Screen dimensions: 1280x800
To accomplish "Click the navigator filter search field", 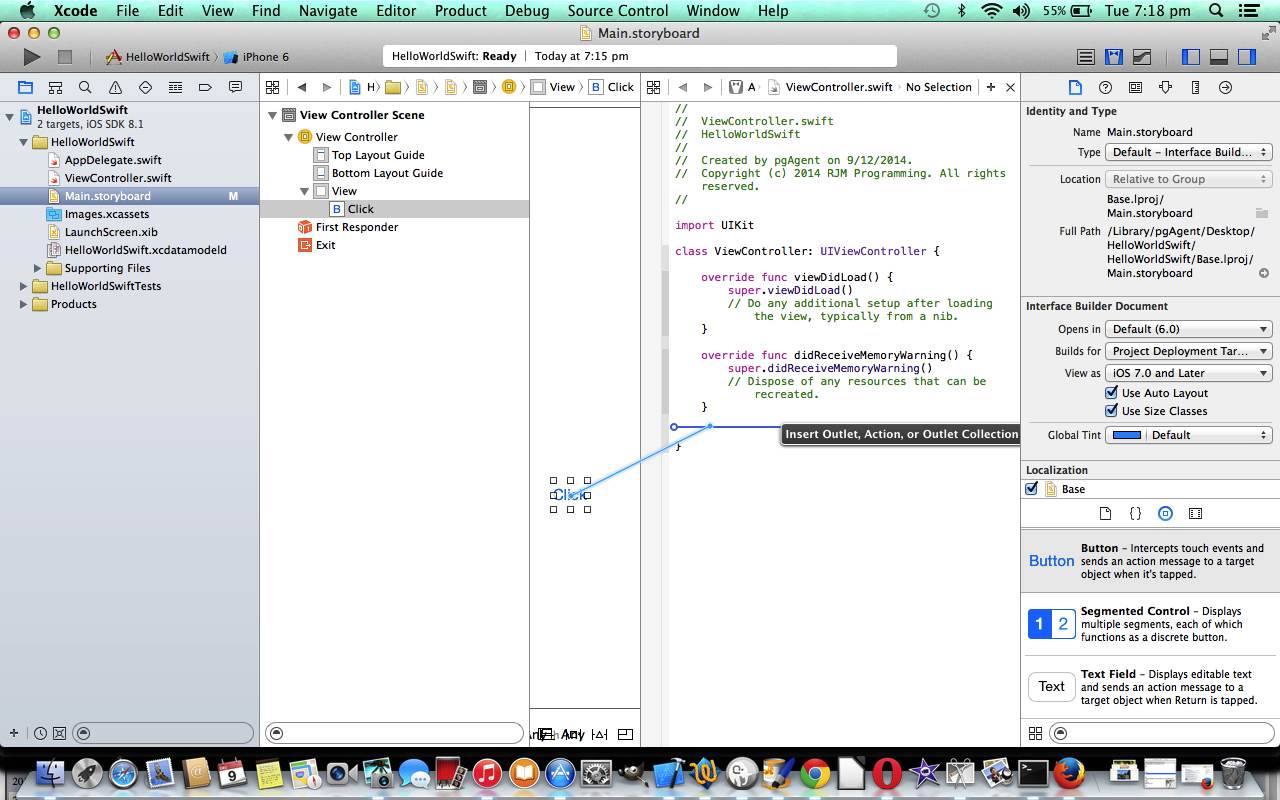I will [165, 733].
